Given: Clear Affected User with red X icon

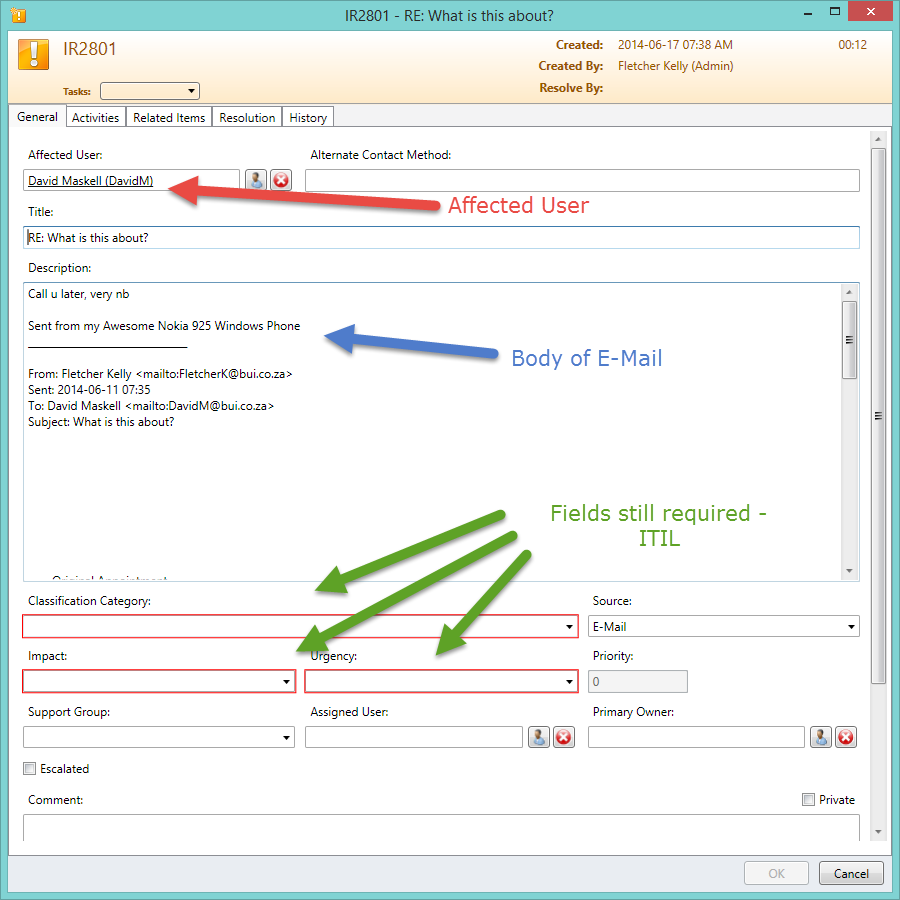Looking at the screenshot, I should [x=281, y=180].
